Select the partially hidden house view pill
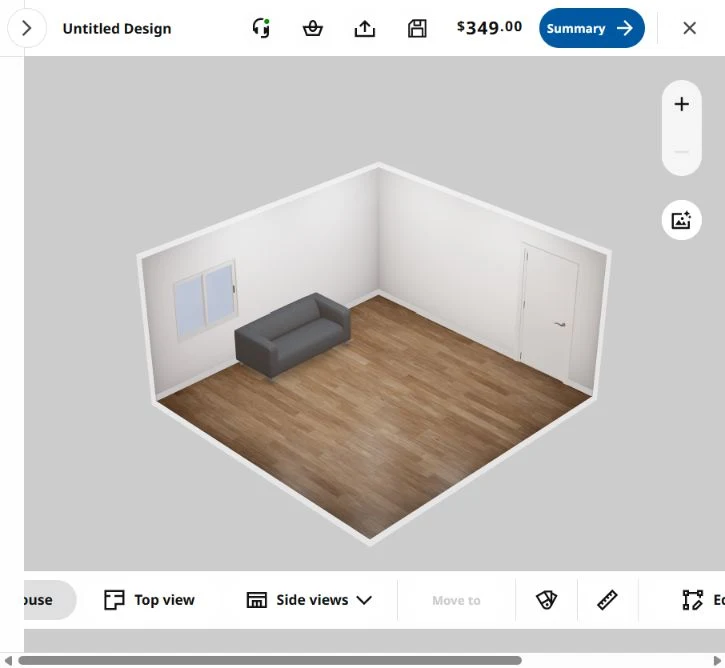 pyautogui.click(x=50, y=600)
